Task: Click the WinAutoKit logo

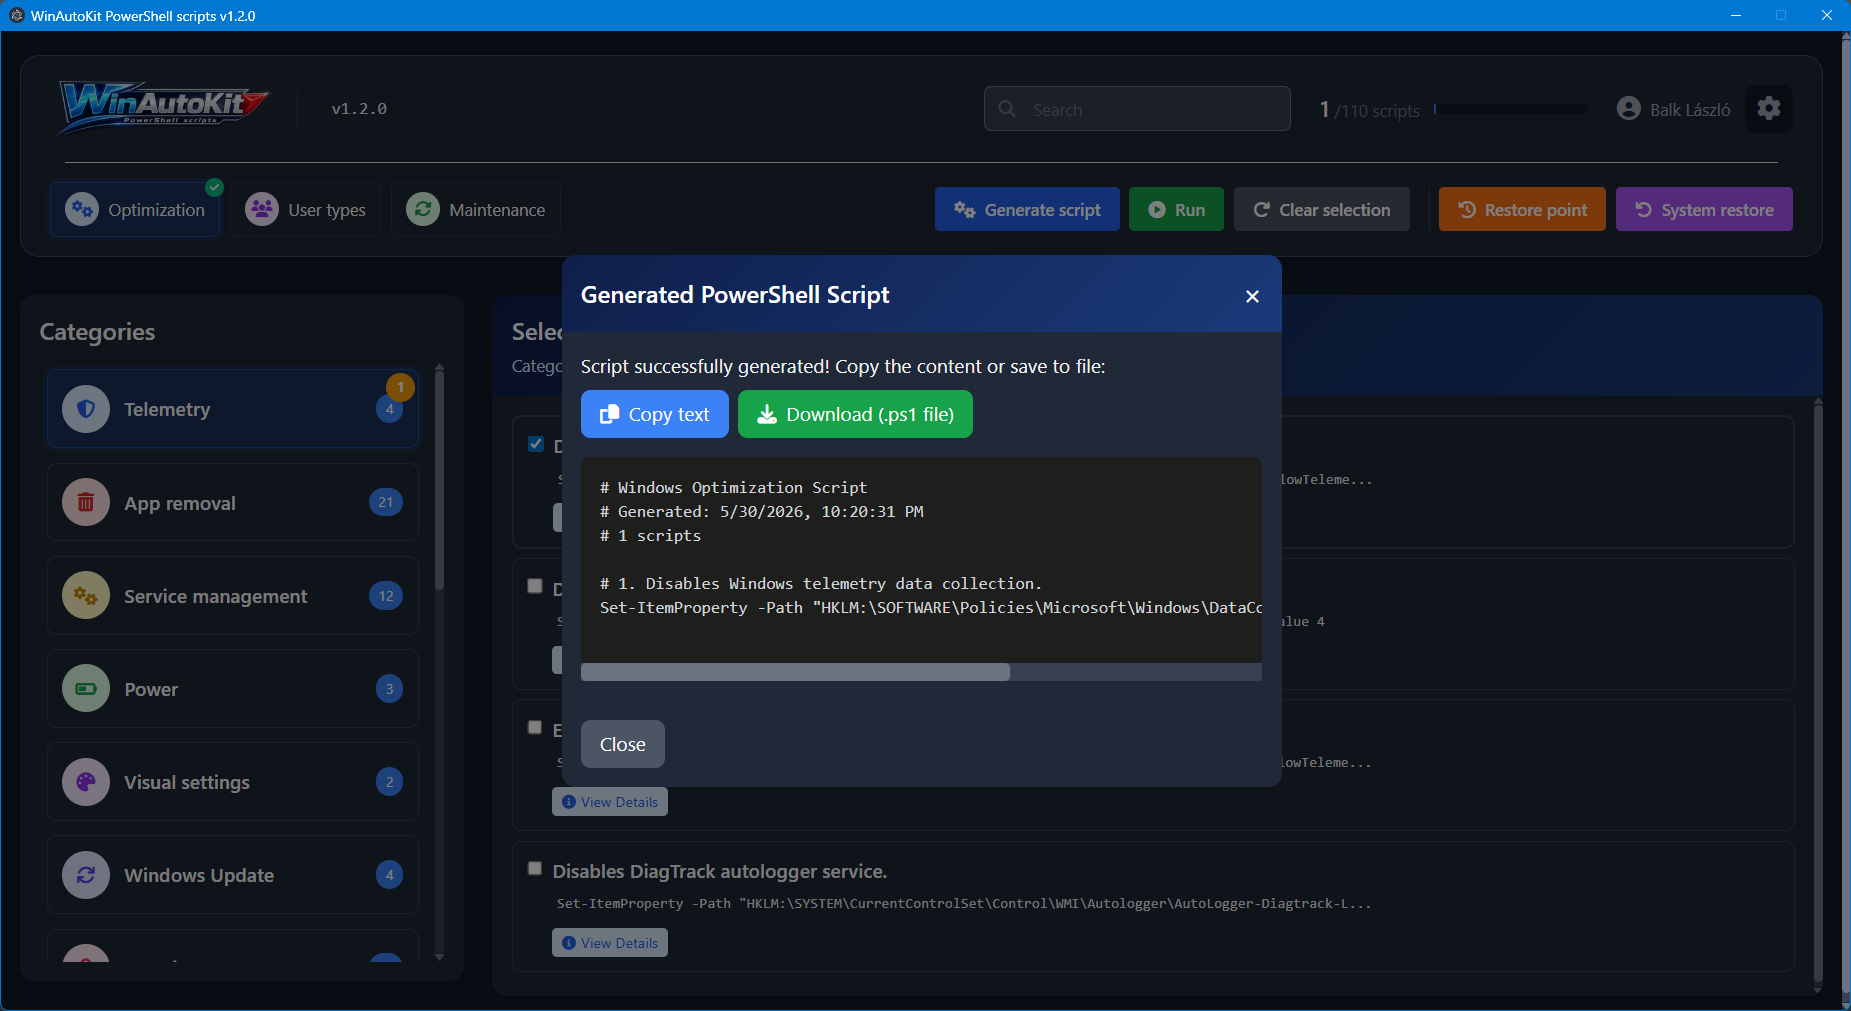Action: pos(164,106)
